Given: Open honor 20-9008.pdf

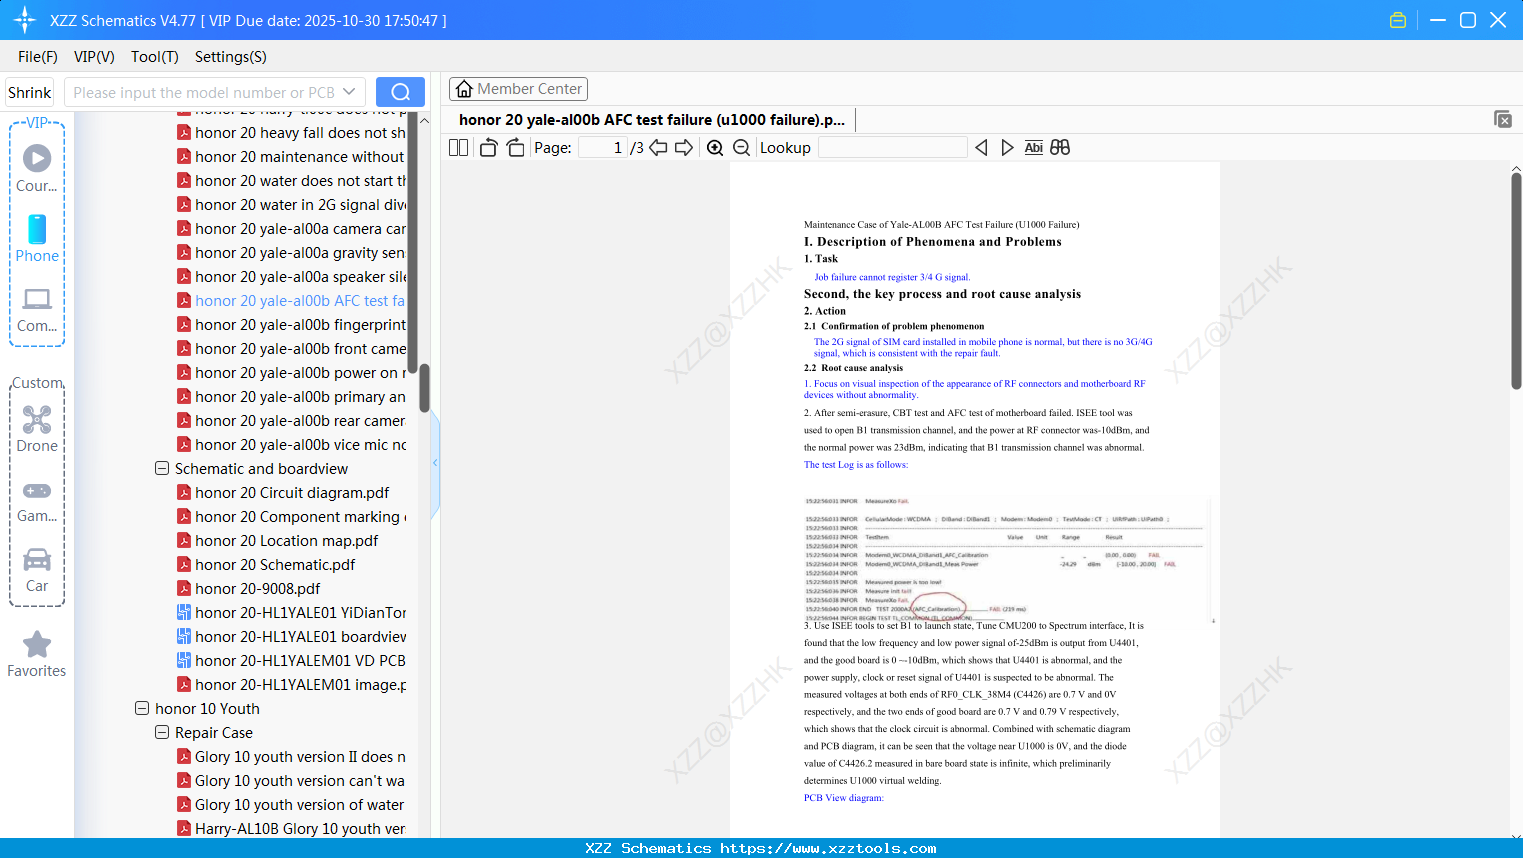Looking at the screenshot, I should click(x=249, y=589).
